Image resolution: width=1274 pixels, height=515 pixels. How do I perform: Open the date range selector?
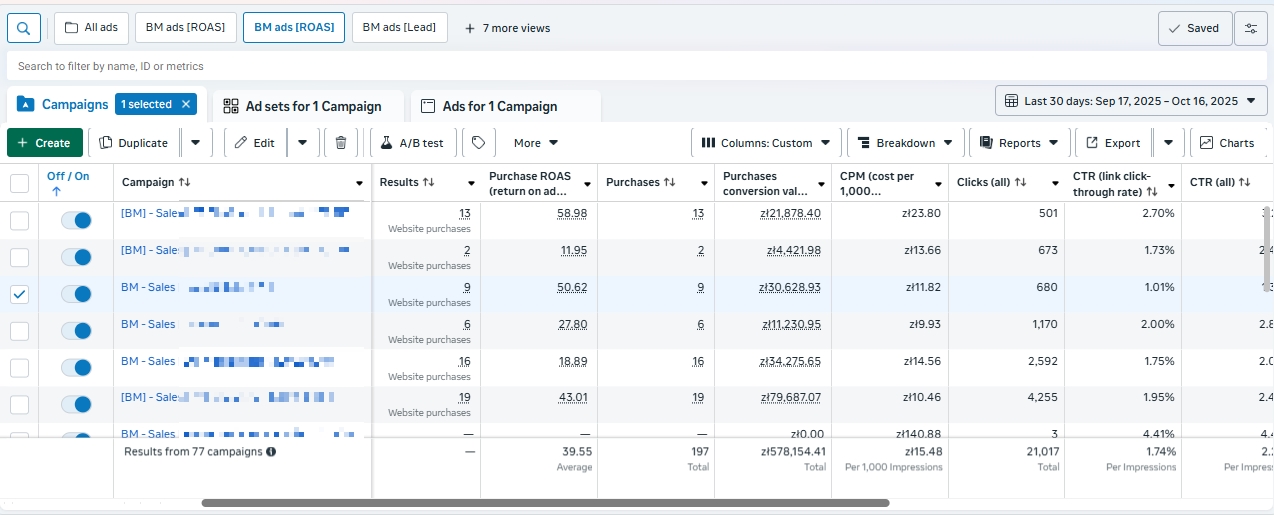(1130, 101)
